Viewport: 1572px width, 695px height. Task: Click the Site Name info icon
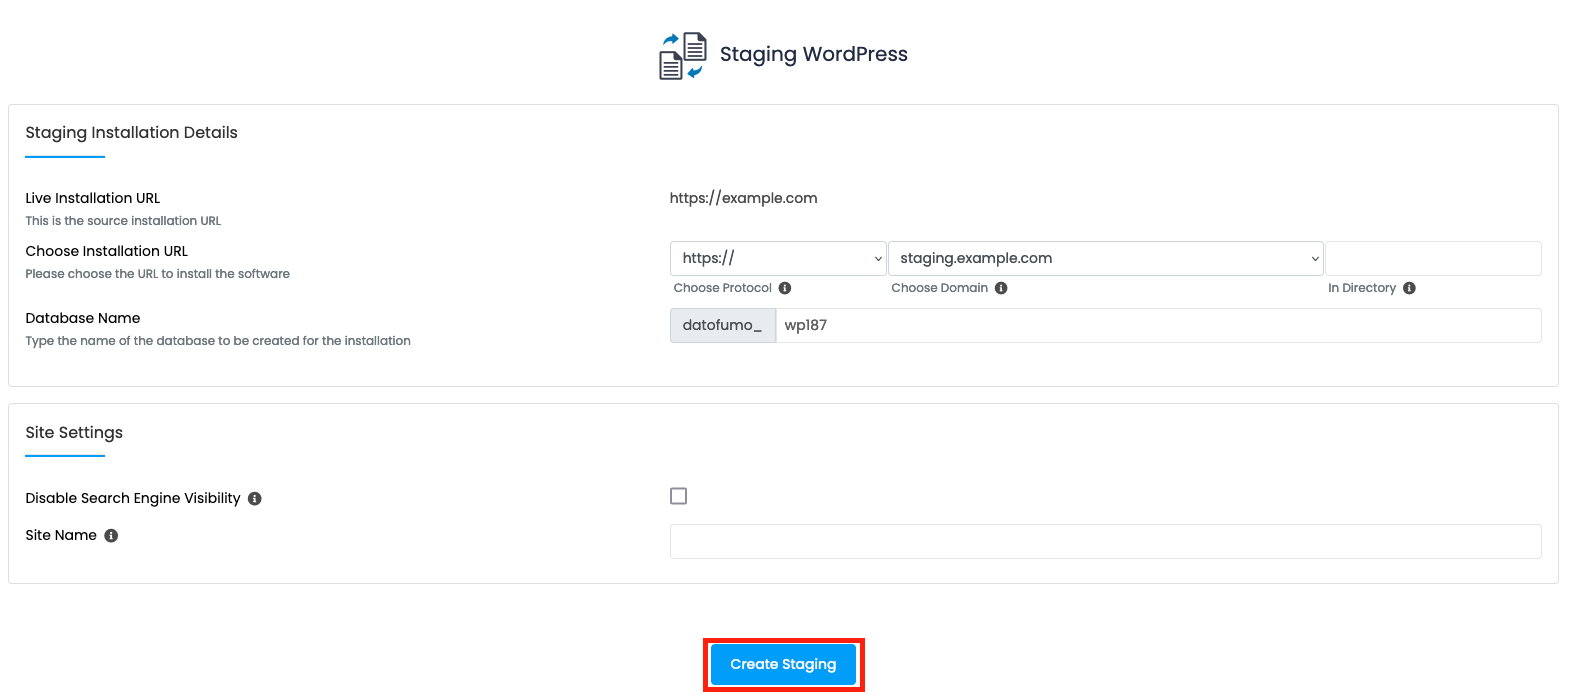111,536
